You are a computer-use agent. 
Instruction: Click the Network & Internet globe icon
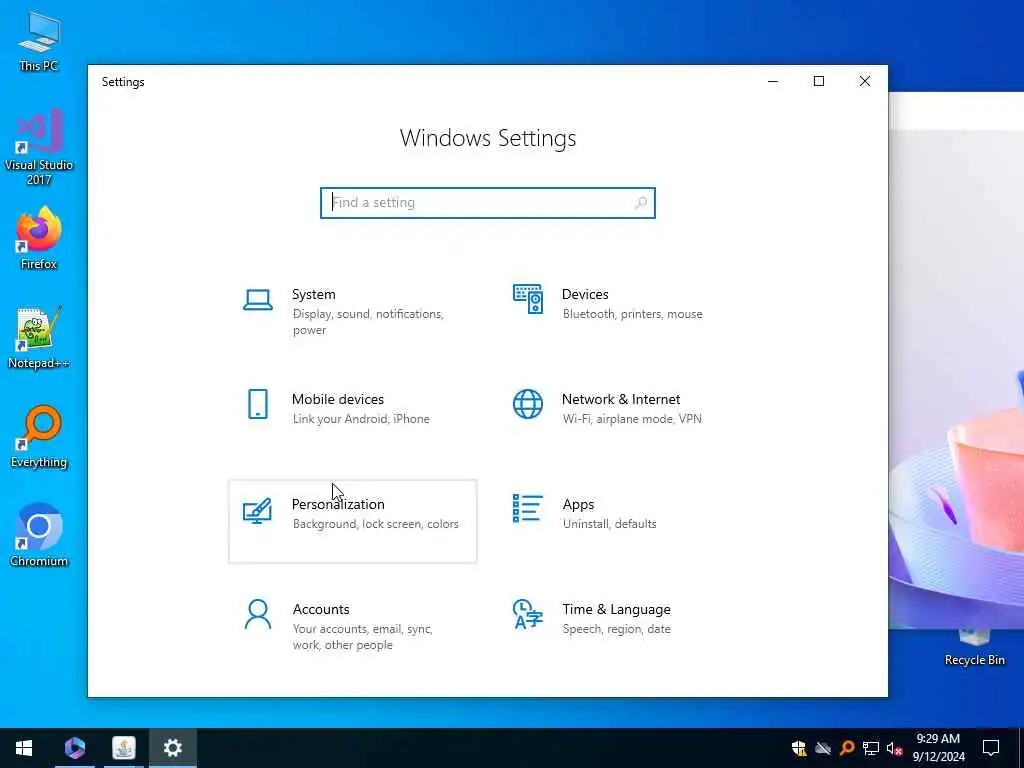(x=528, y=404)
